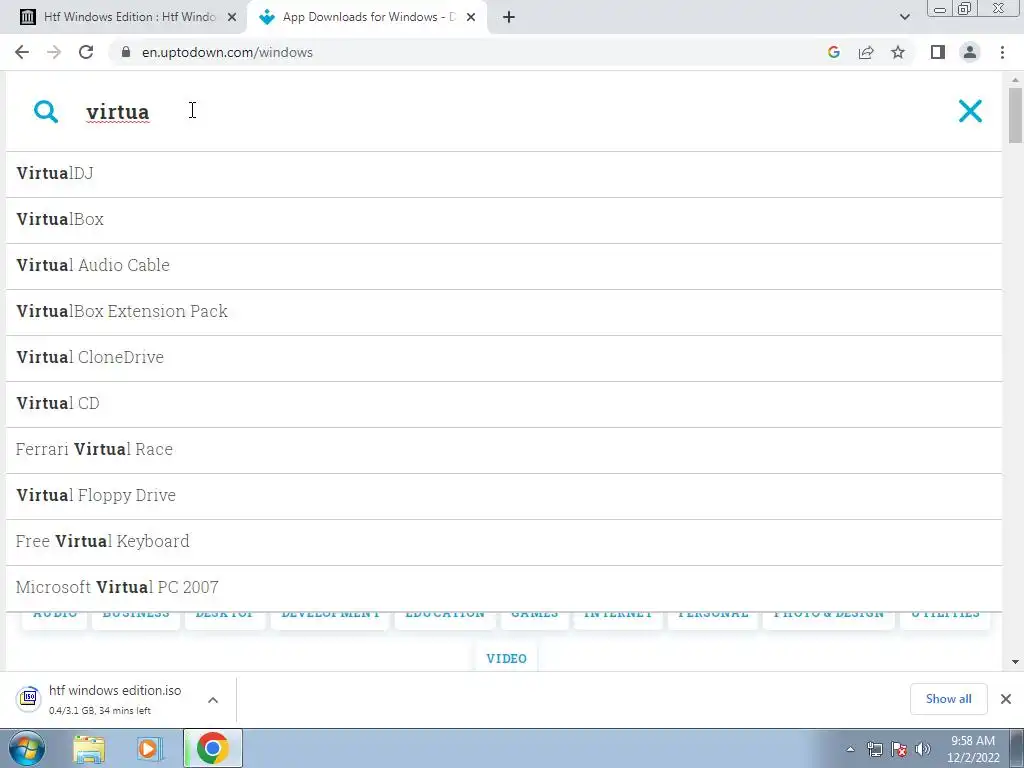The height and width of the screenshot is (768, 1024).
Task: Open Chrome three-dot menu
Action: click(x=1002, y=52)
